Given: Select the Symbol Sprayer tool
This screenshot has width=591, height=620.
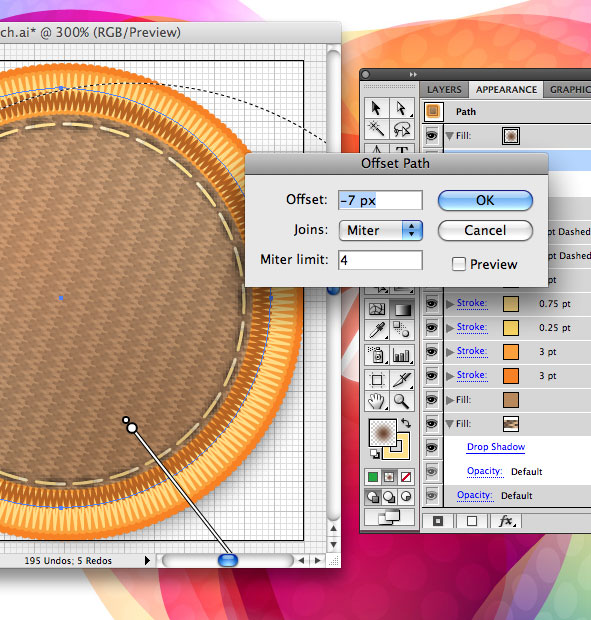Looking at the screenshot, I should [x=376, y=355].
